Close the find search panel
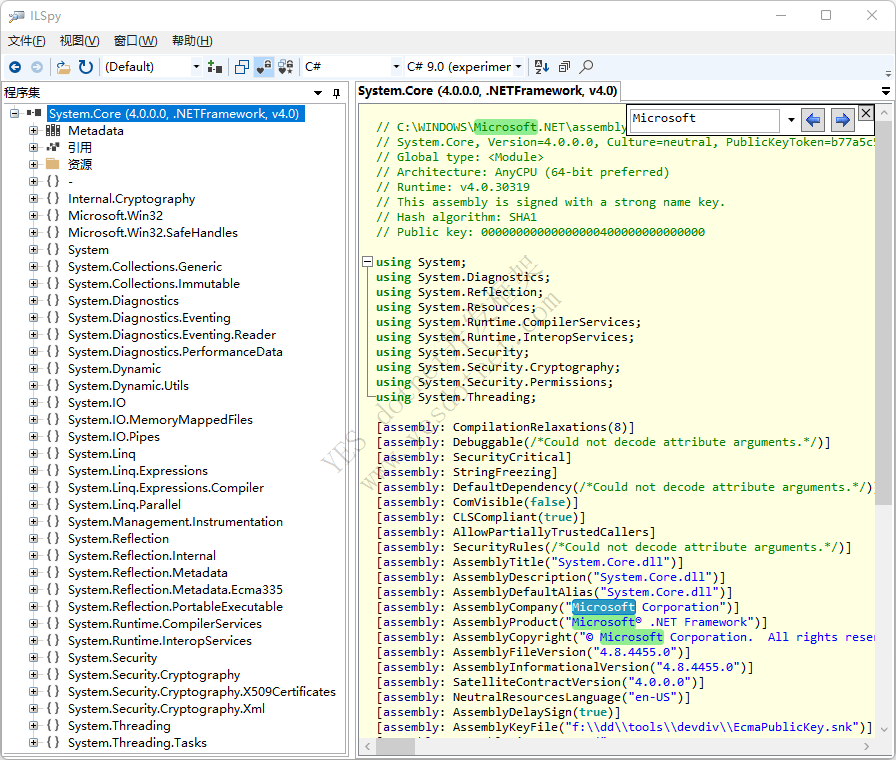The height and width of the screenshot is (760, 896). click(866, 113)
